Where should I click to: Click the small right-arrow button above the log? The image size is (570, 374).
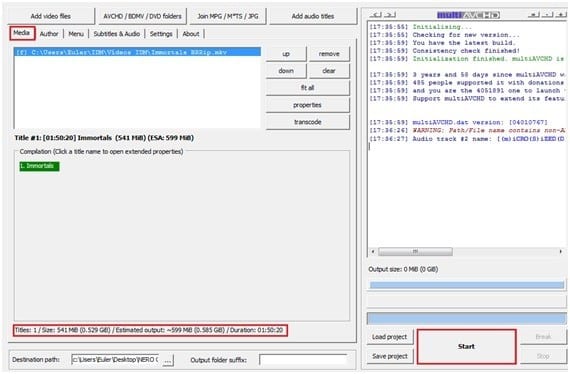(390, 15)
